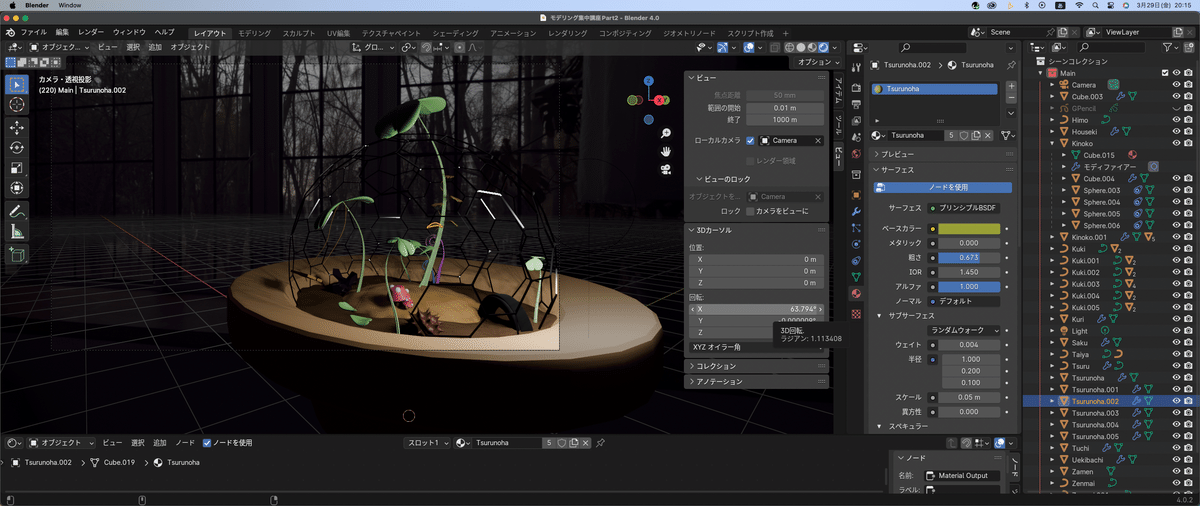Enable カメラをビューに lock checkbox
1200x506 pixels.
click(751, 211)
